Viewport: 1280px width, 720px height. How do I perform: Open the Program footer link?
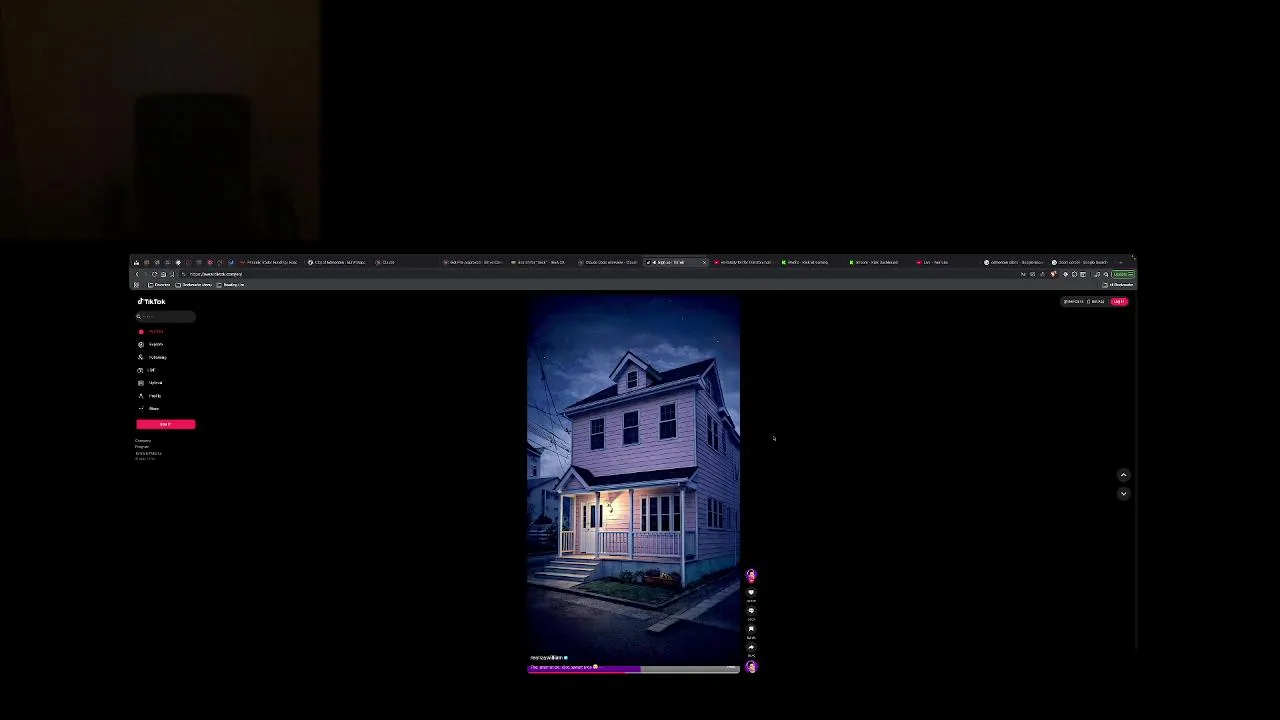pyautogui.click(x=142, y=447)
